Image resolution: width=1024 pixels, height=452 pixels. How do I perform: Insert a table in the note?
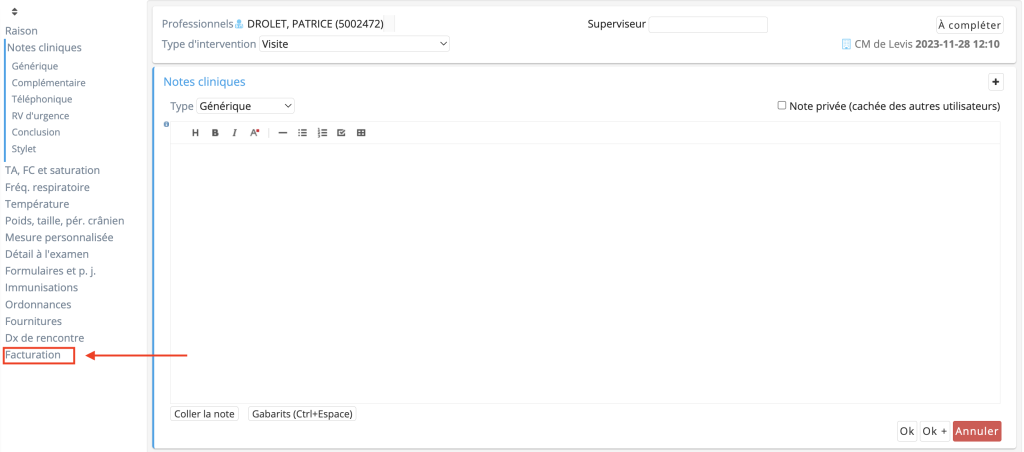361,133
